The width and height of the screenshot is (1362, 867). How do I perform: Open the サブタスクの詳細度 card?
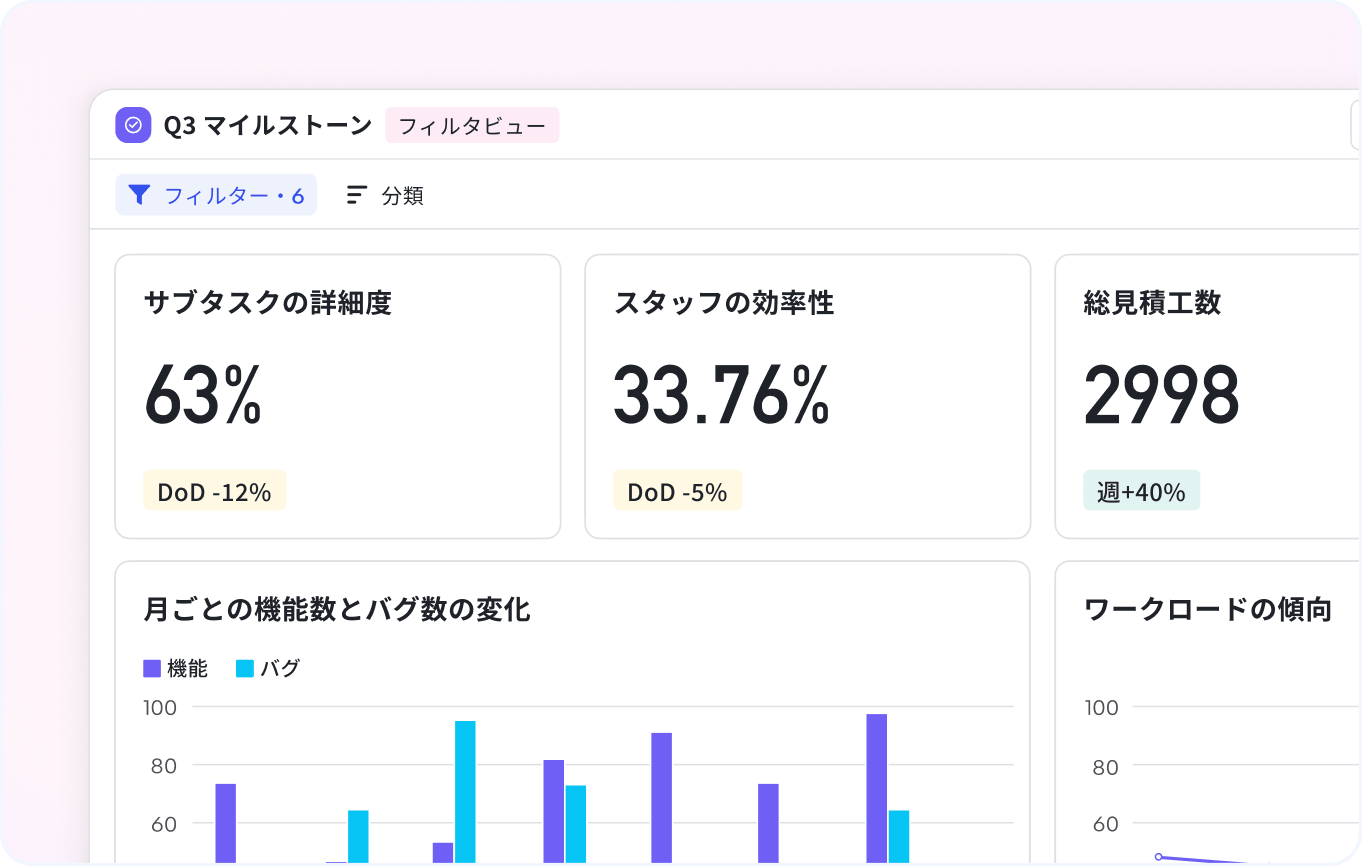[337, 396]
